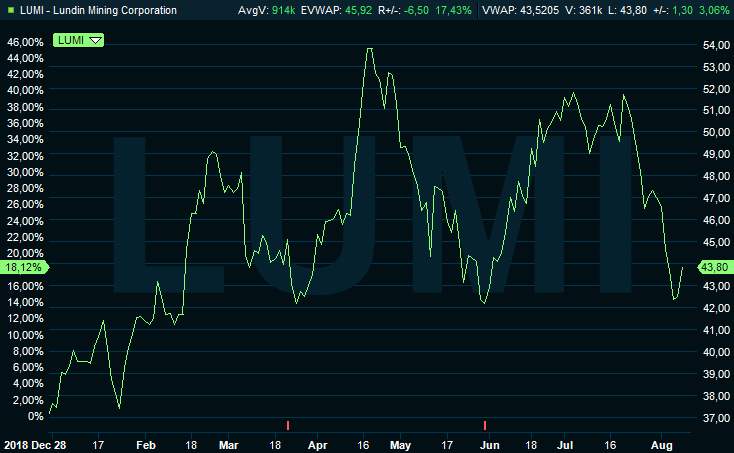Click the May label on time axis
734x453 pixels.
coord(400,445)
